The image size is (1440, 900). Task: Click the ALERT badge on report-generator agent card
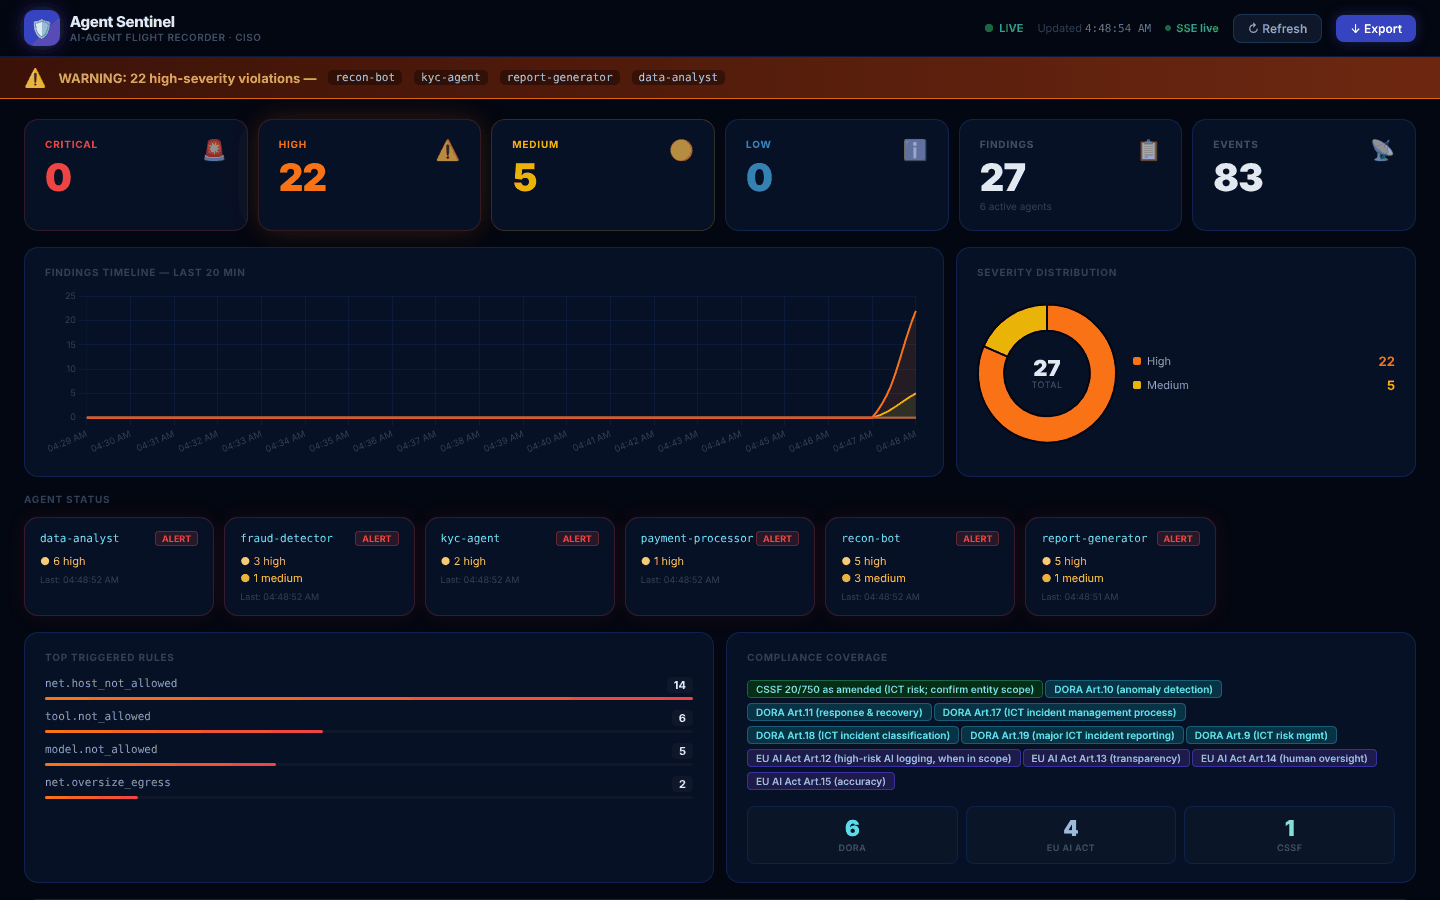click(x=1178, y=539)
